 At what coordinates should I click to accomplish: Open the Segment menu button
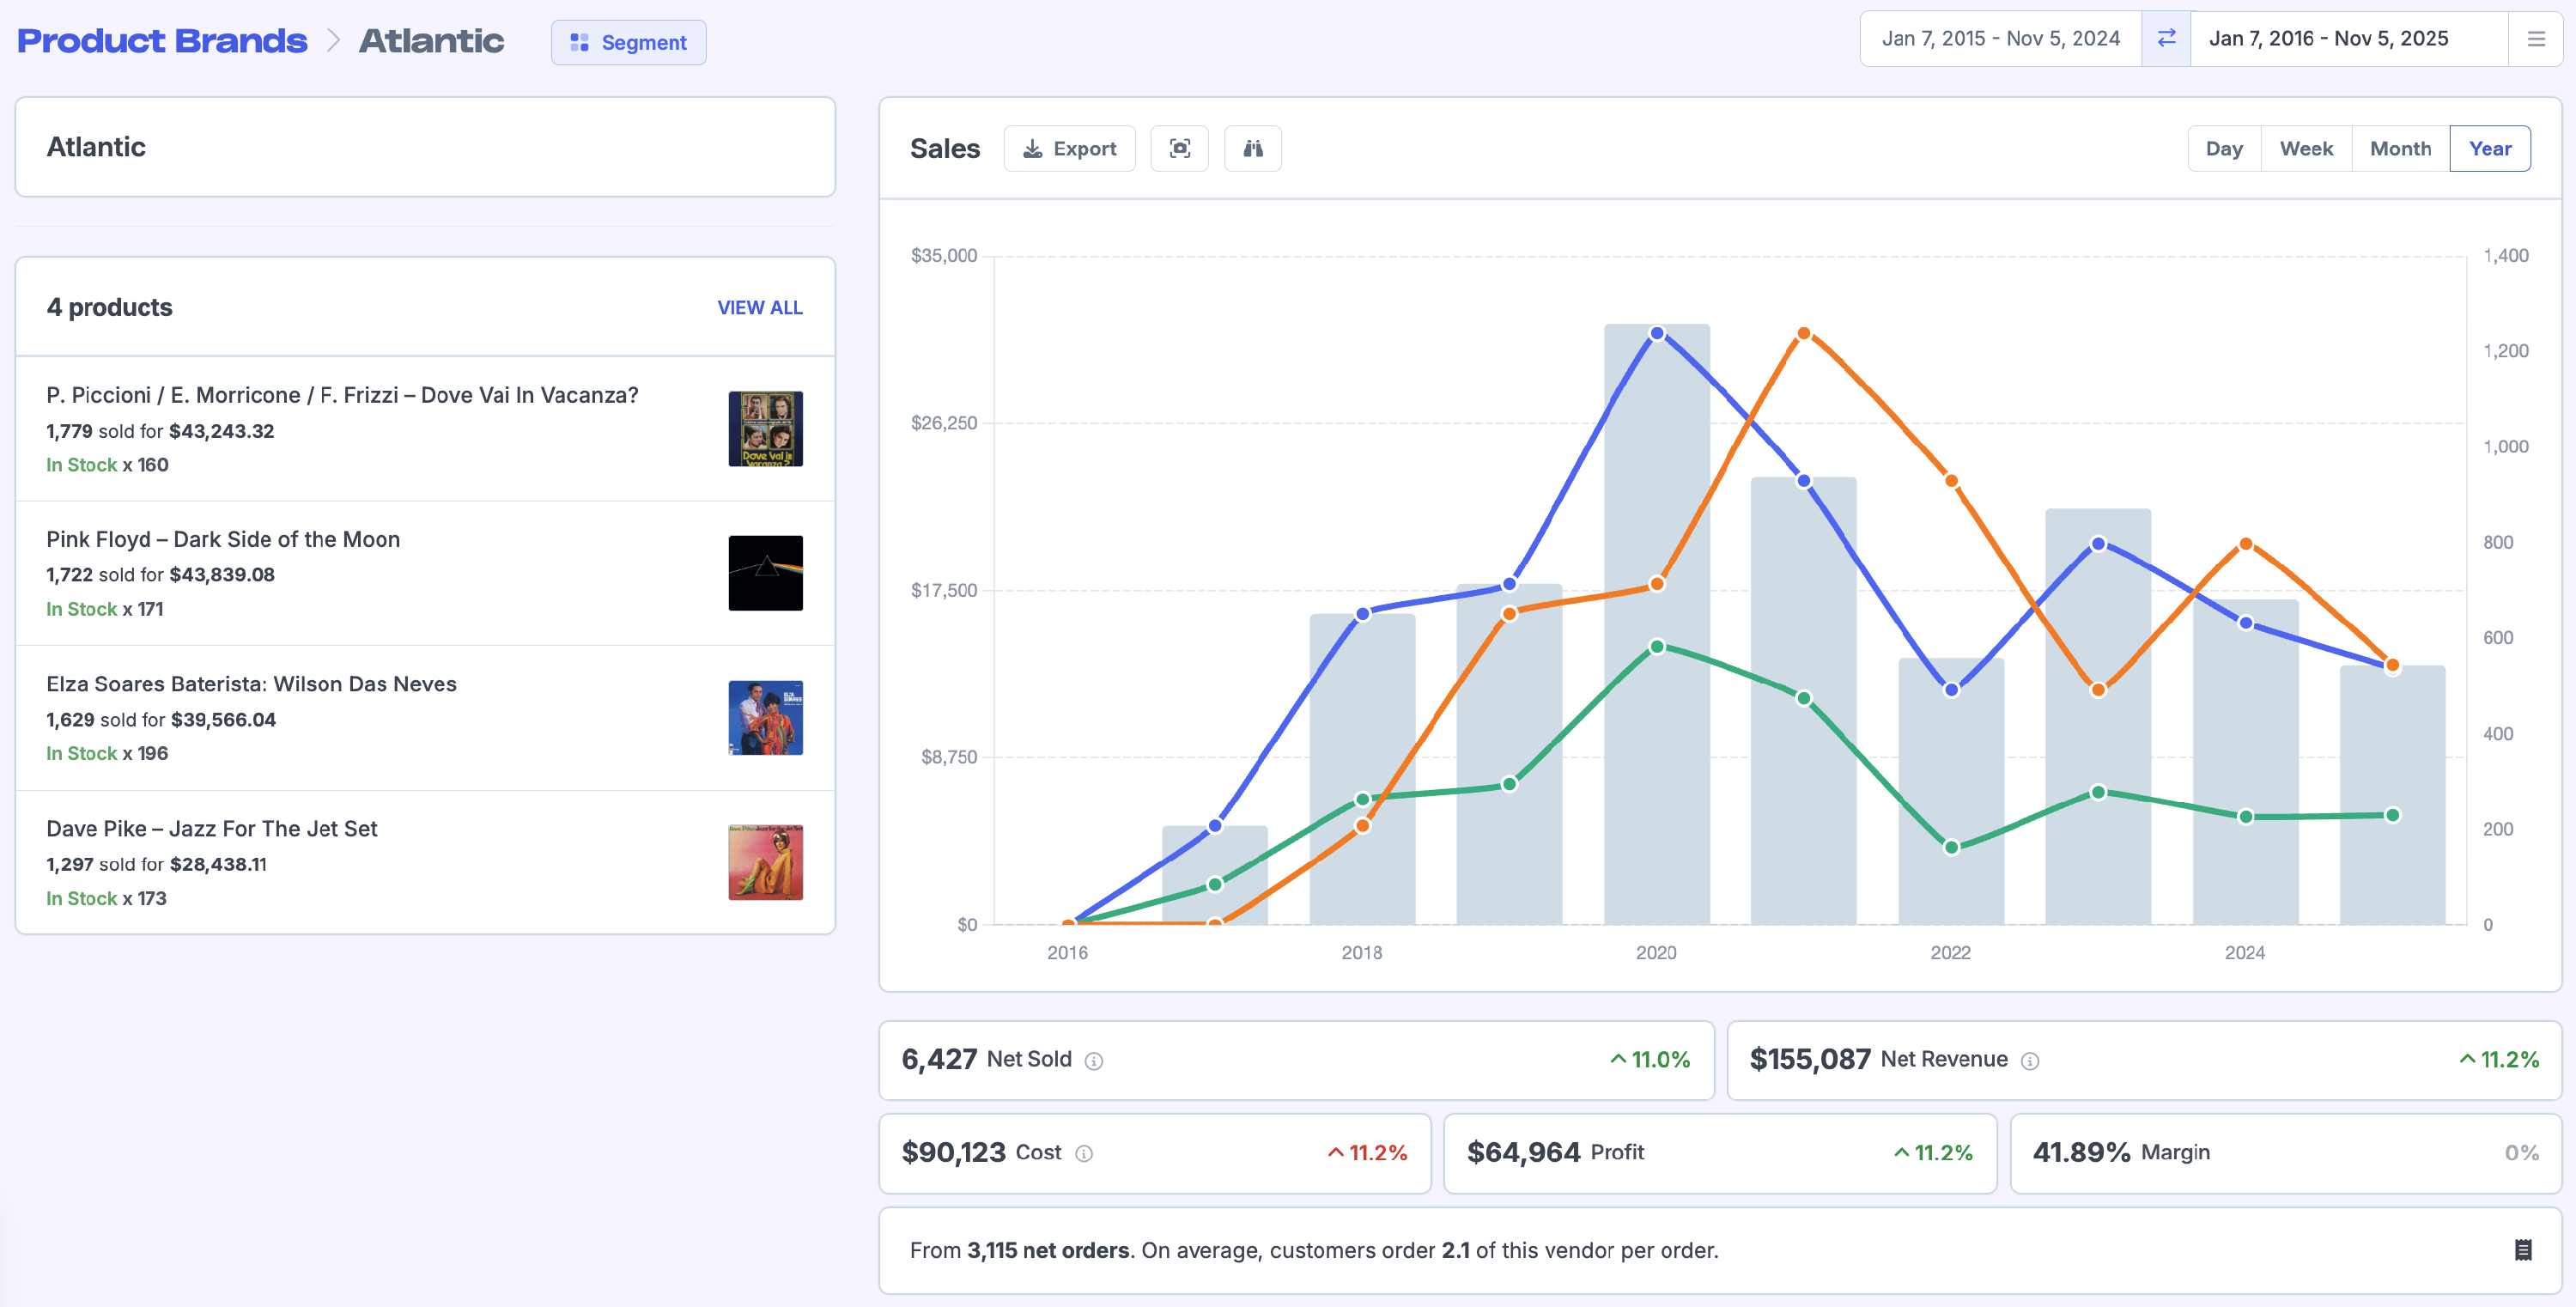(x=628, y=42)
